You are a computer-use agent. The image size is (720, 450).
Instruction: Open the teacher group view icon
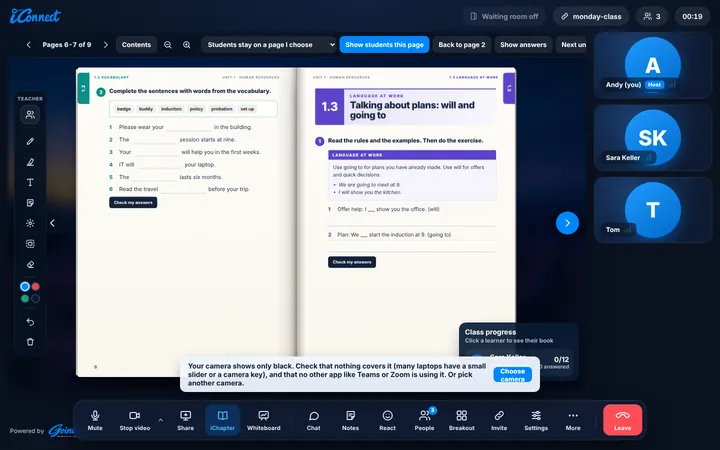pyautogui.click(x=30, y=115)
